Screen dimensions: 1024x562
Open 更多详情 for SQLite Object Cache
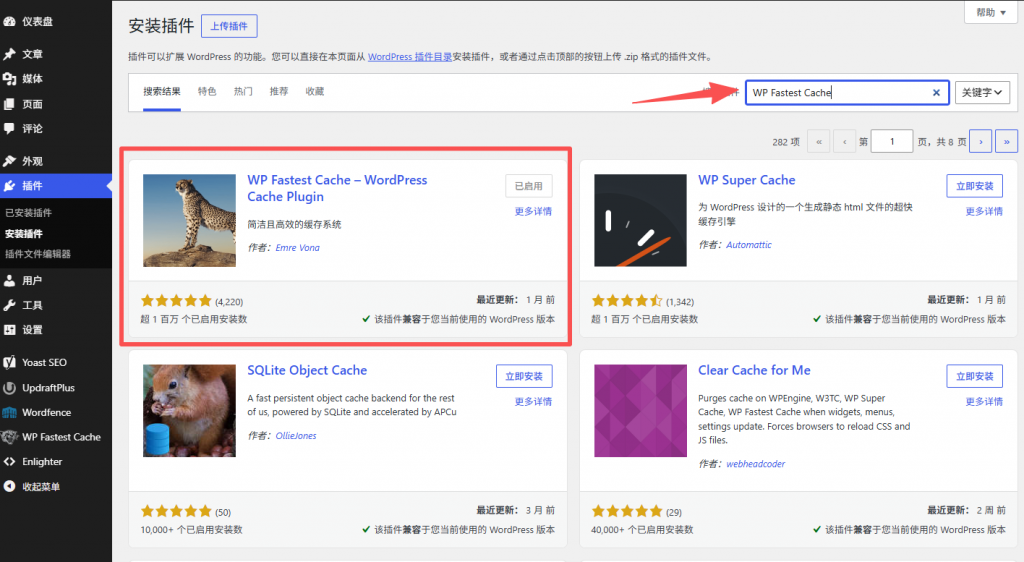[x=534, y=401]
